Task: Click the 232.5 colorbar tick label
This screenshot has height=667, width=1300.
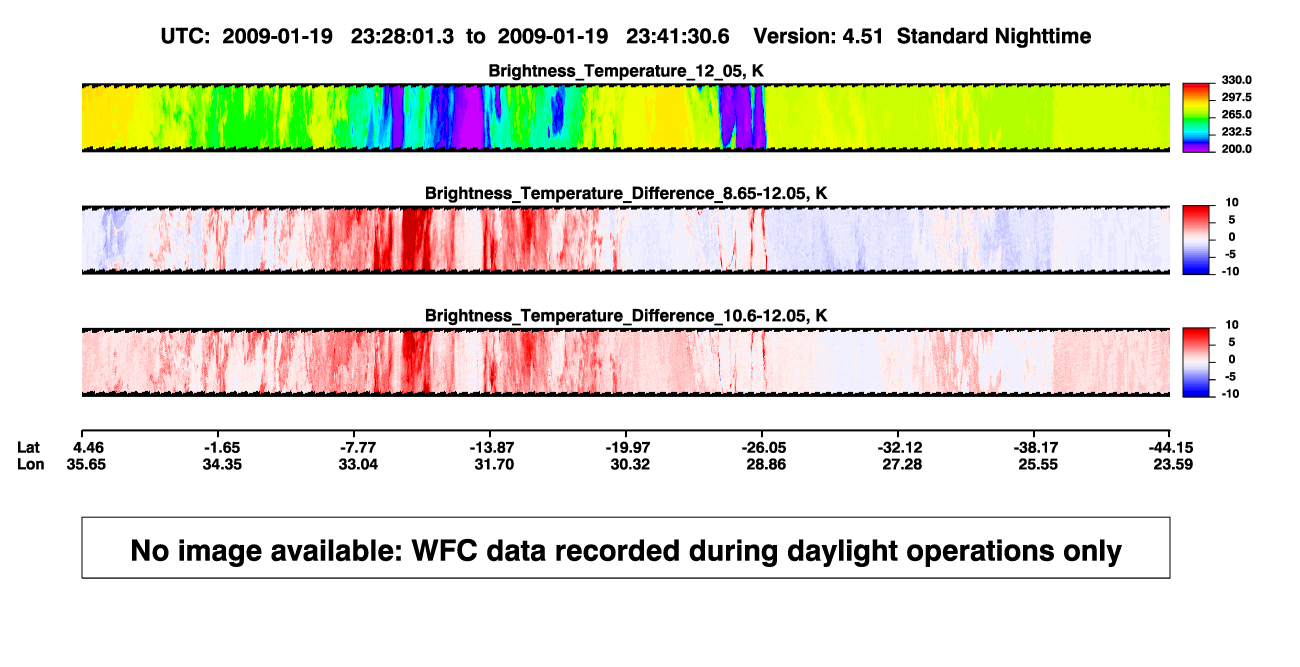Action: [x=1236, y=131]
